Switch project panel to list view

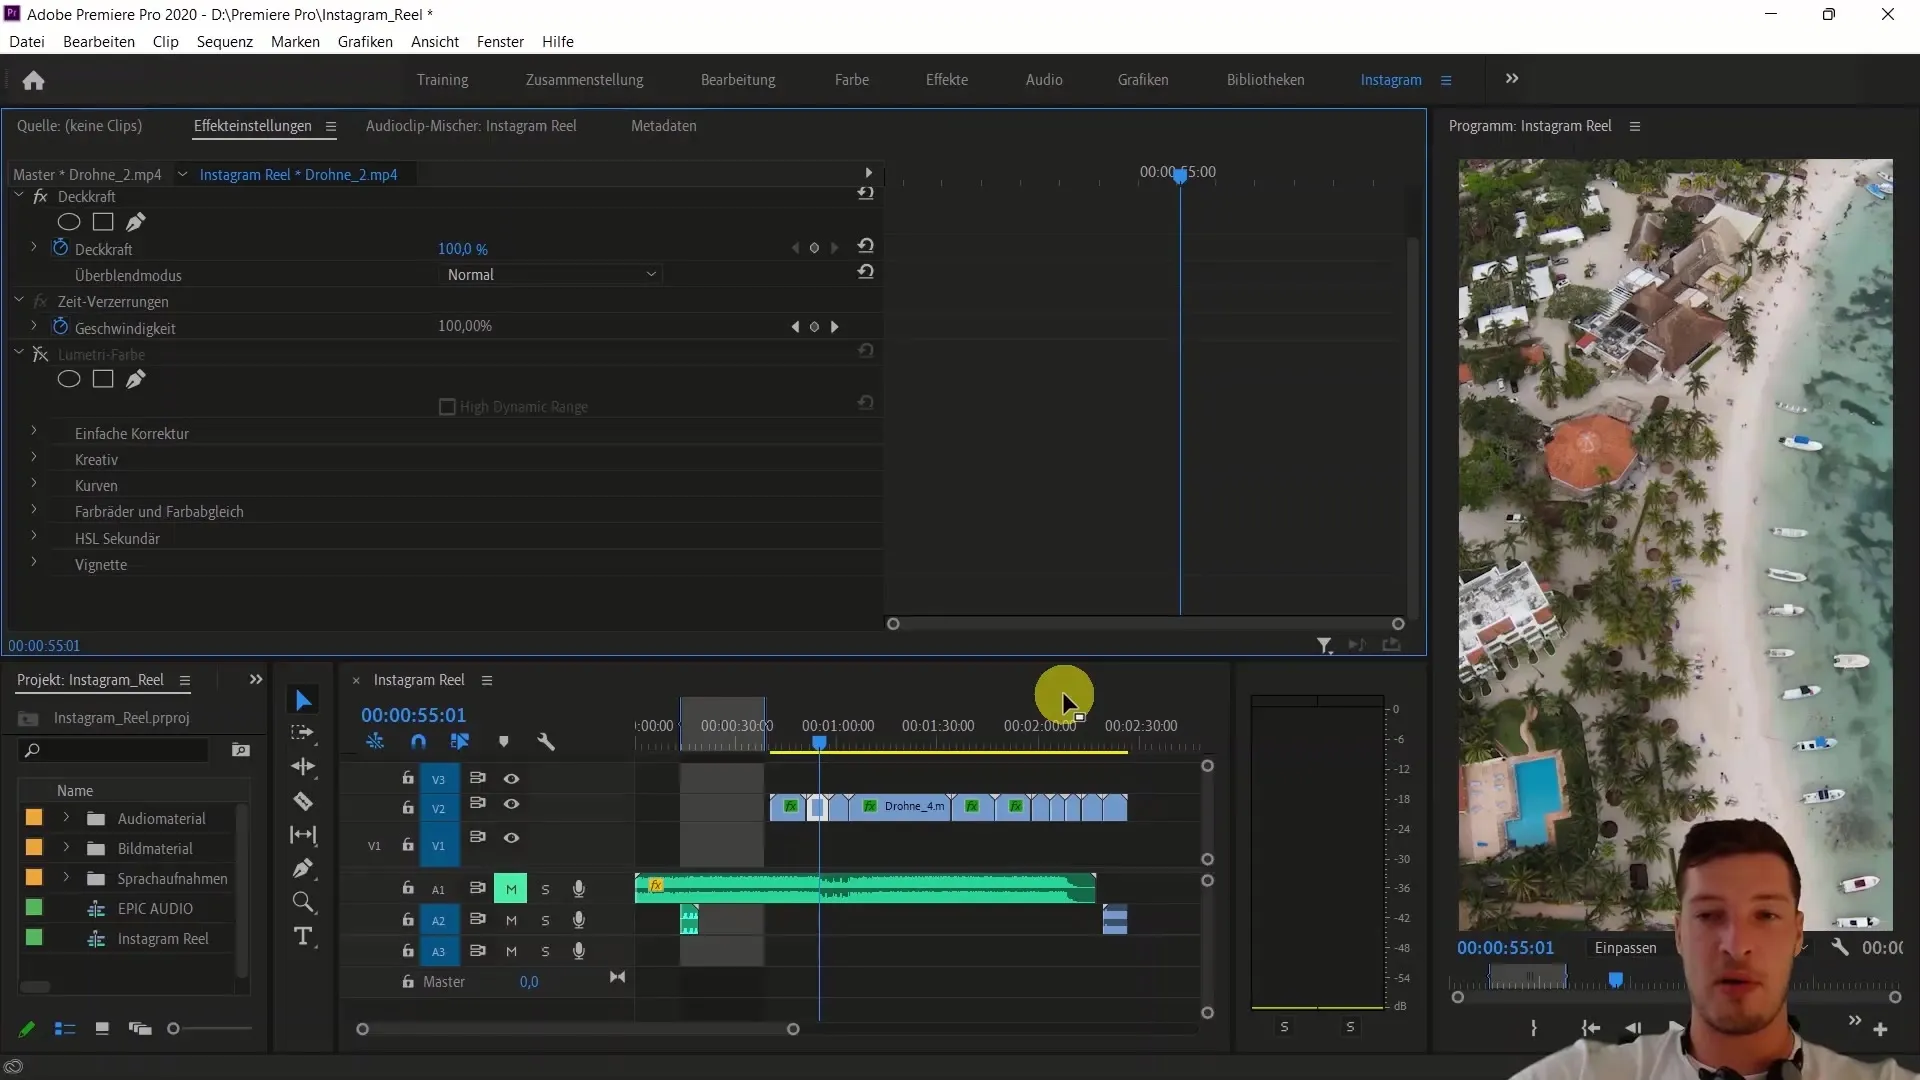(x=65, y=1028)
